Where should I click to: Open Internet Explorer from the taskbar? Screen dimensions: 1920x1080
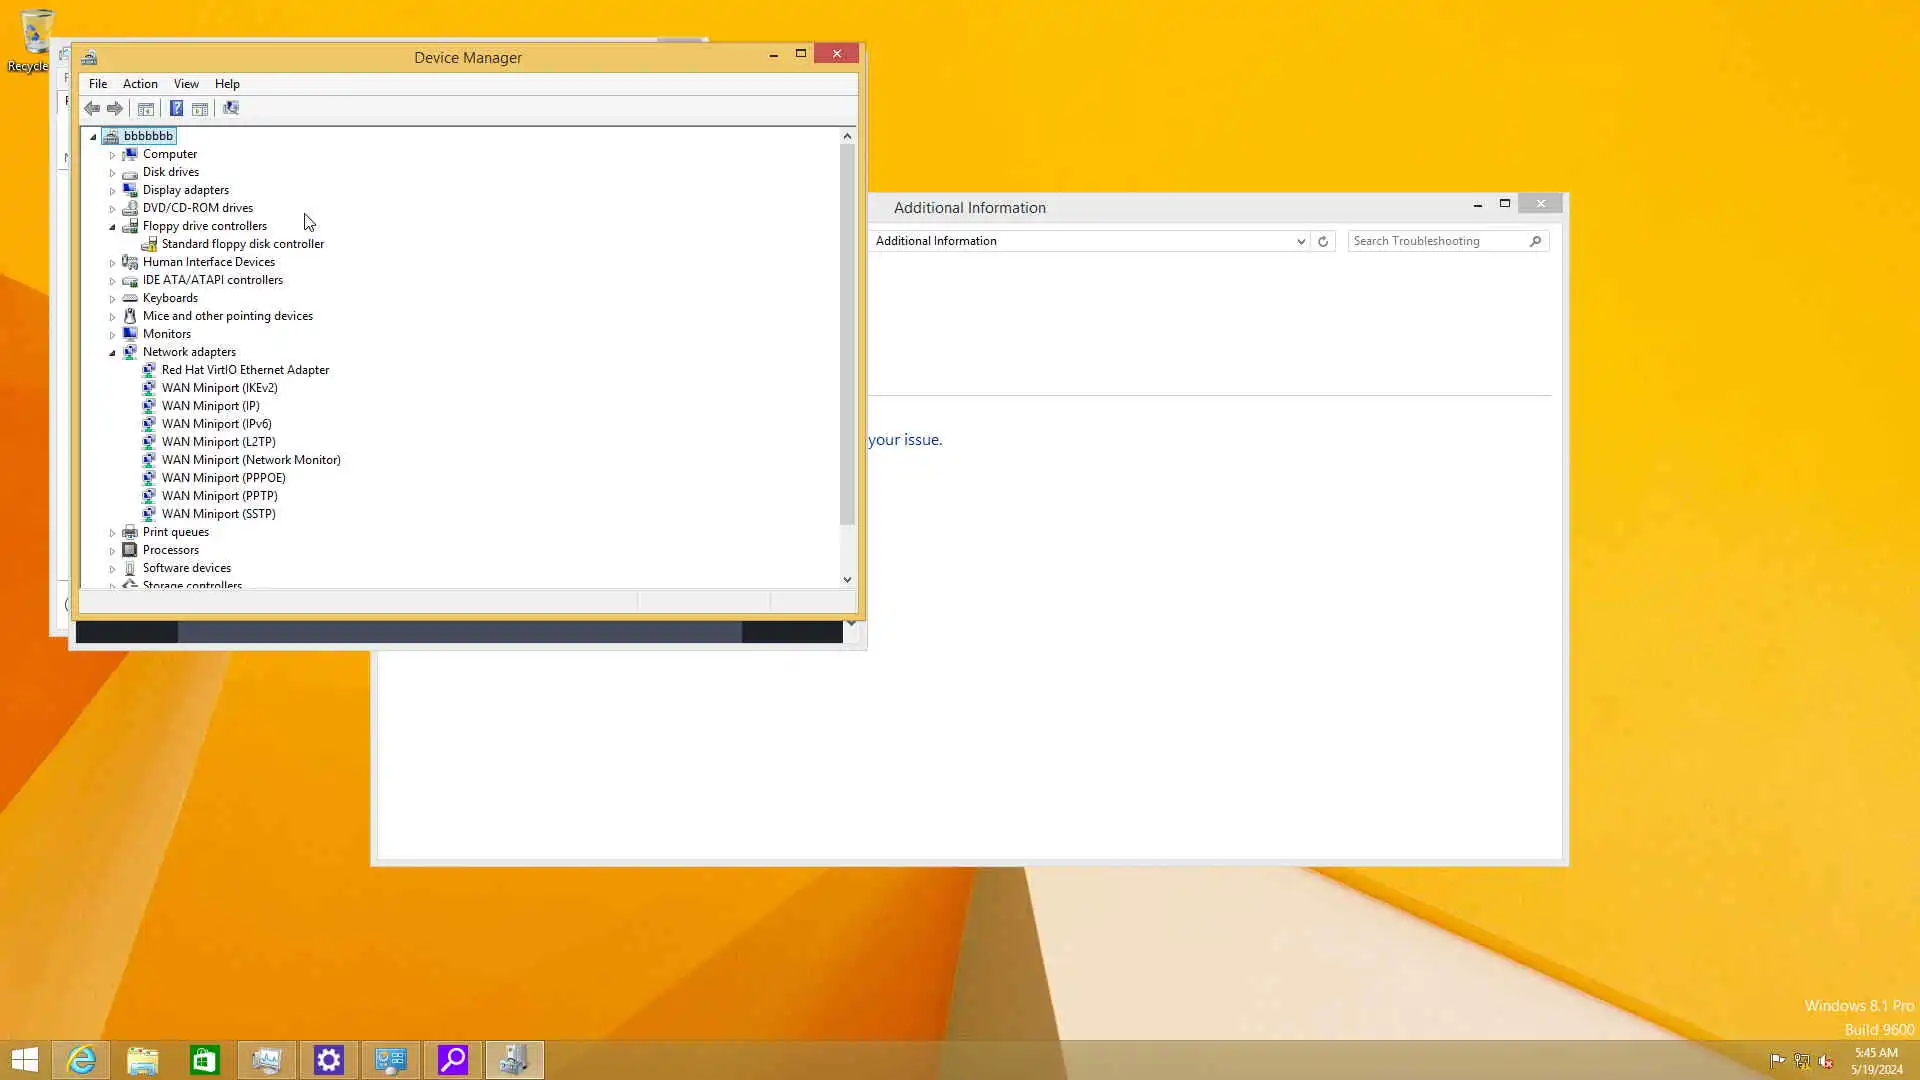(81, 1059)
